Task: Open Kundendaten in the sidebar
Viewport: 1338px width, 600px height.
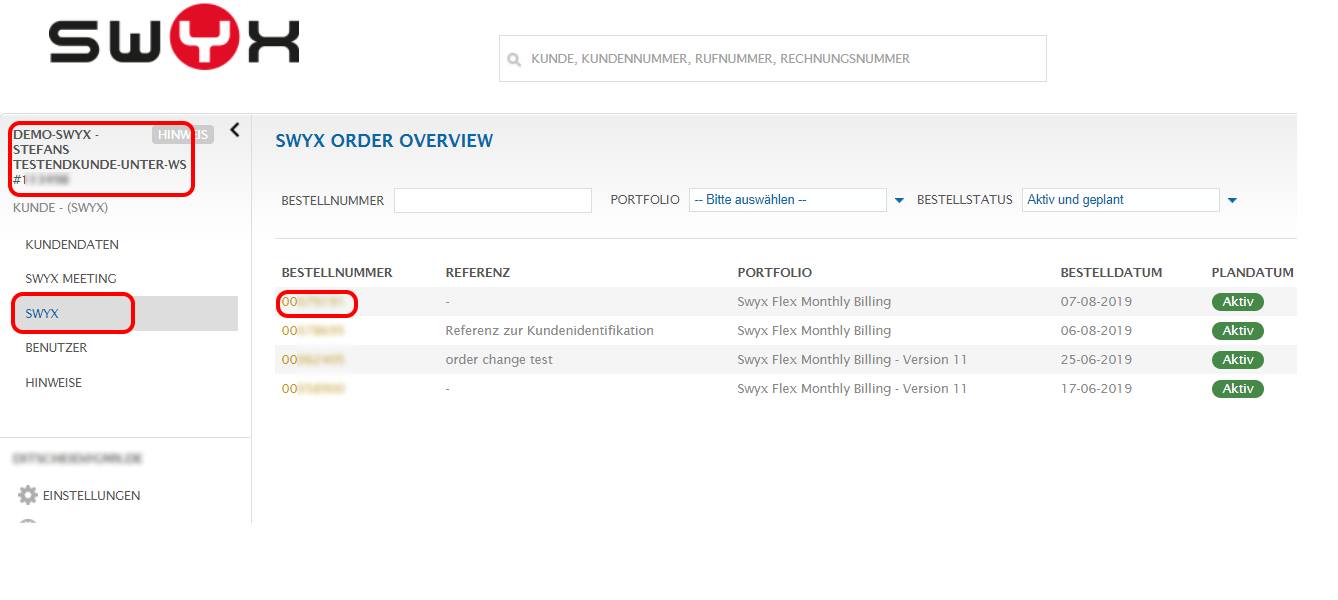Action: click(72, 245)
